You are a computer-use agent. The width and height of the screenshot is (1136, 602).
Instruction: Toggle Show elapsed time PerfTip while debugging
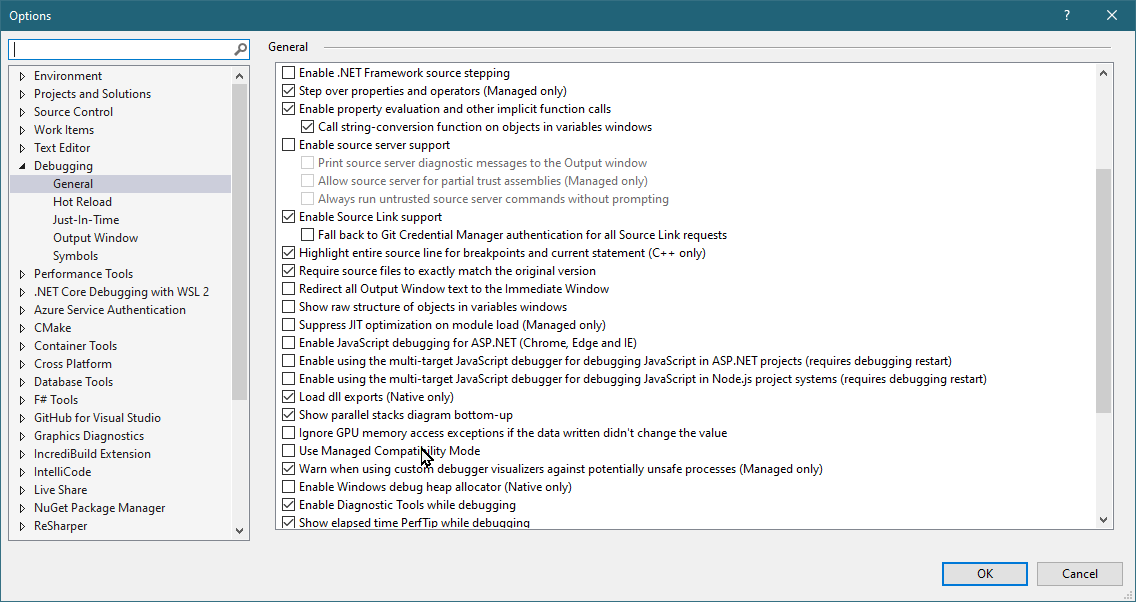(288, 522)
